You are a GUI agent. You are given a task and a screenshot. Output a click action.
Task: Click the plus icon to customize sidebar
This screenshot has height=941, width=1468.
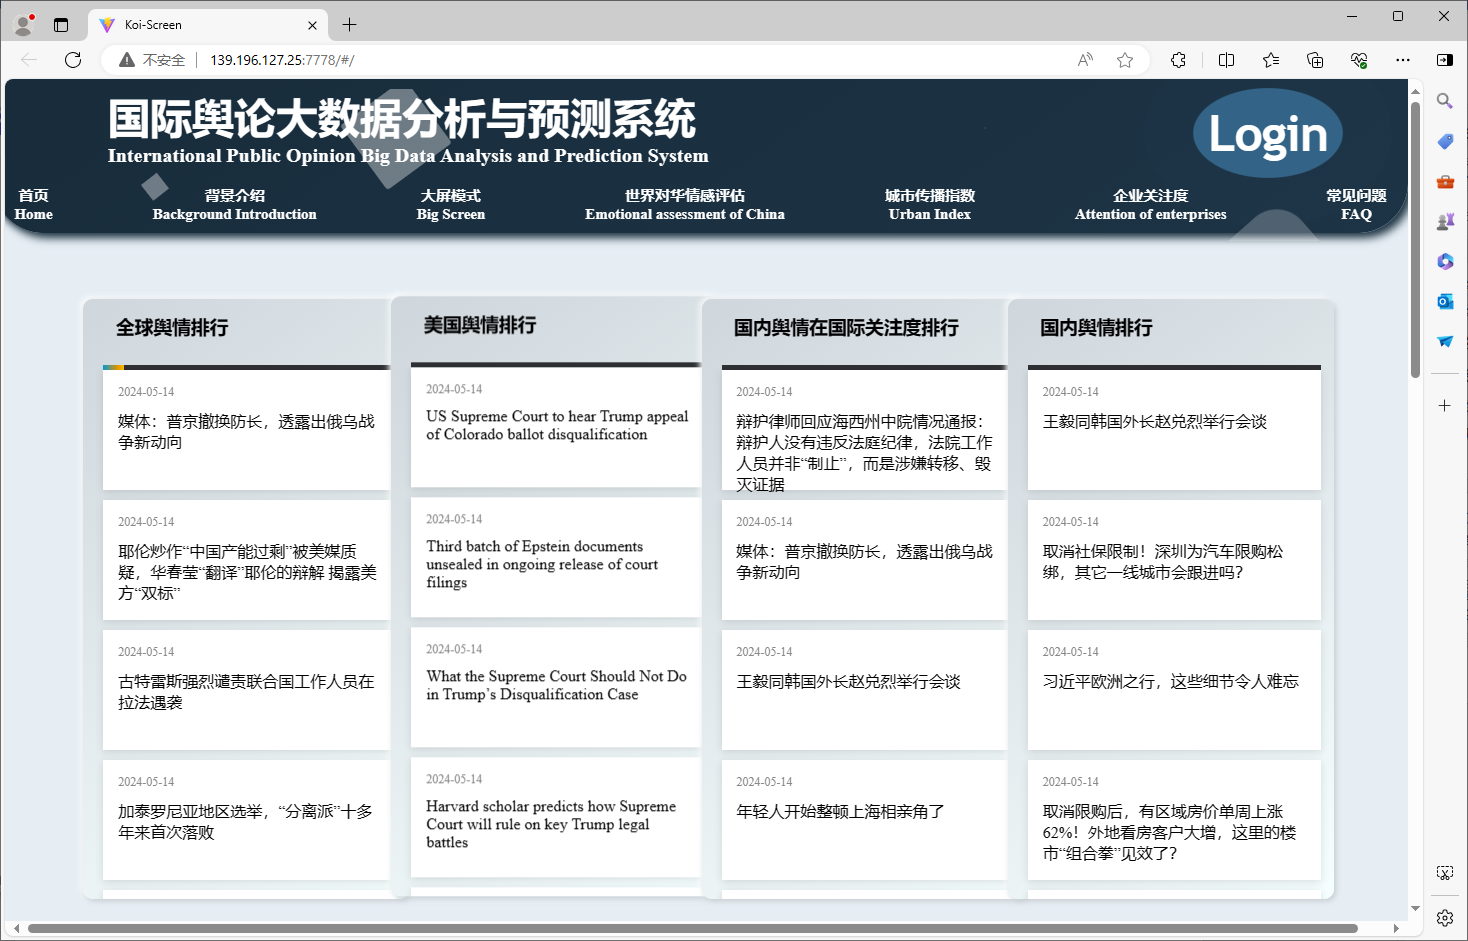(x=1445, y=405)
